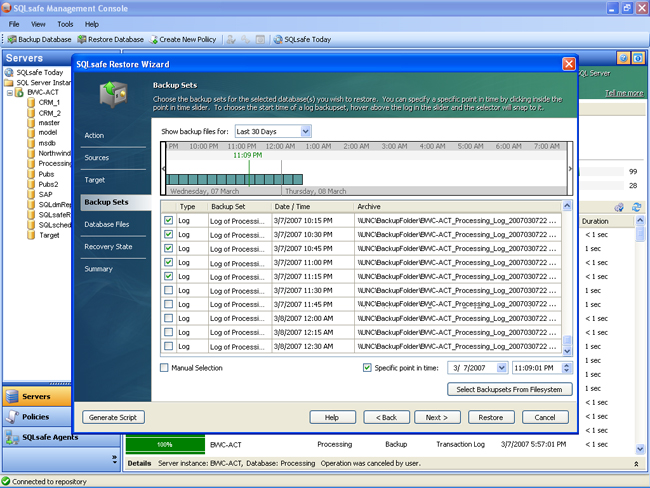Click the Servers pane stack icon
The image size is (650, 488).
pyautogui.click(x=12, y=396)
